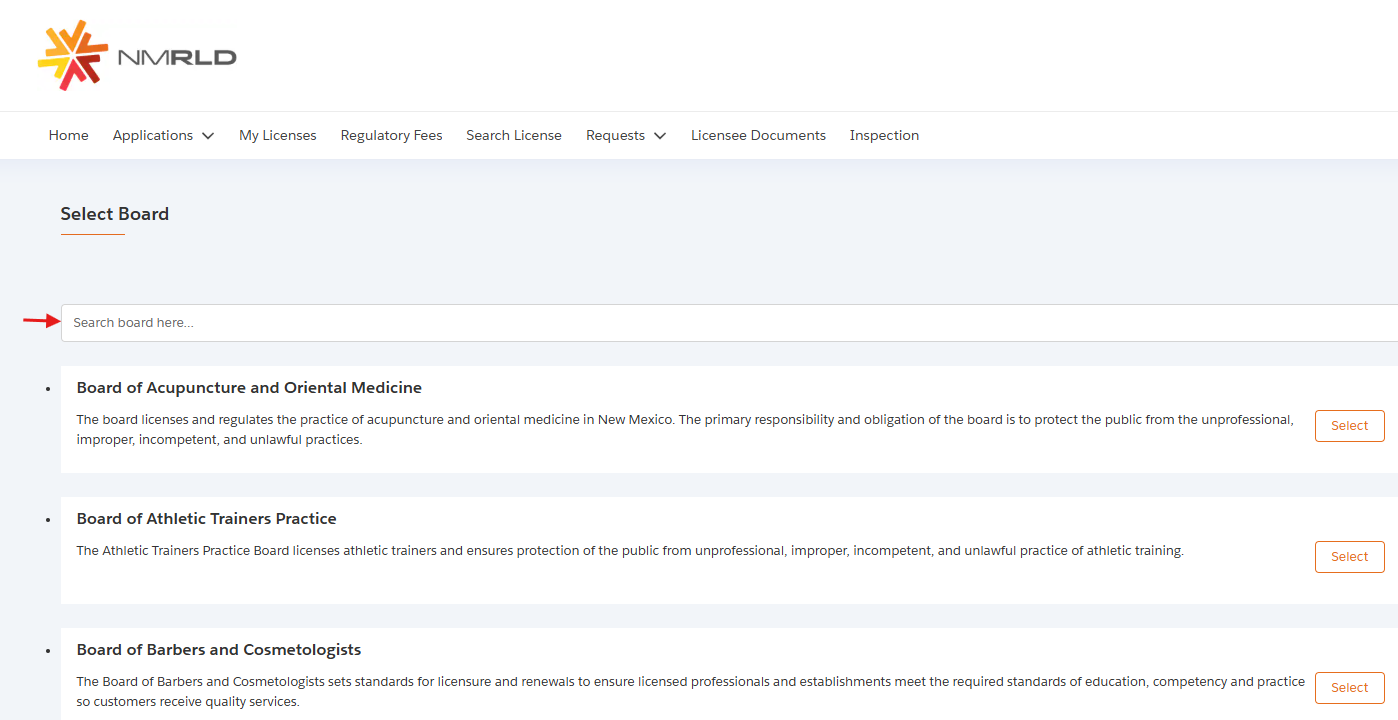Click the Board of Acupuncture and Oriental Medicine title
This screenshot has height=720, width=1398.
[249, 388]
